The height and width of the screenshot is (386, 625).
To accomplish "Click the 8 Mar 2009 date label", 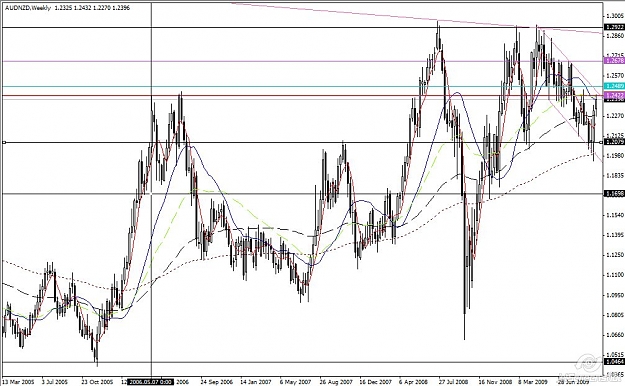I will point(534,382).
